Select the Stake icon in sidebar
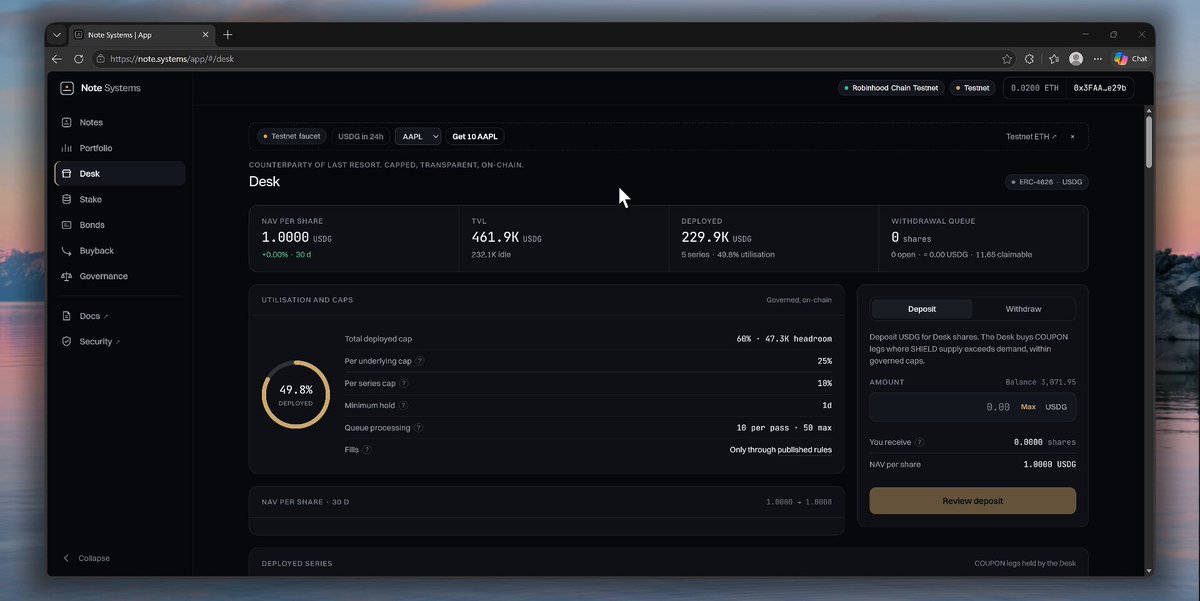Screen dimensions: 1200x601 coord(67,199)
